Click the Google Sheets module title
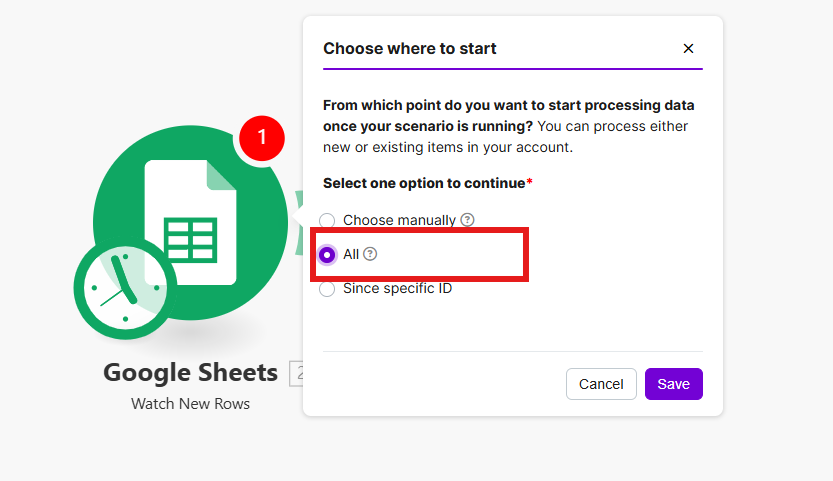833x481 pixels. 190,373
